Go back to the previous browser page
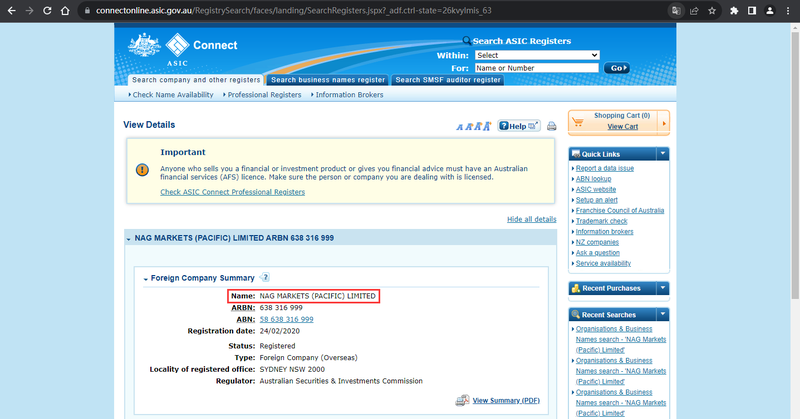 point(11,11)
